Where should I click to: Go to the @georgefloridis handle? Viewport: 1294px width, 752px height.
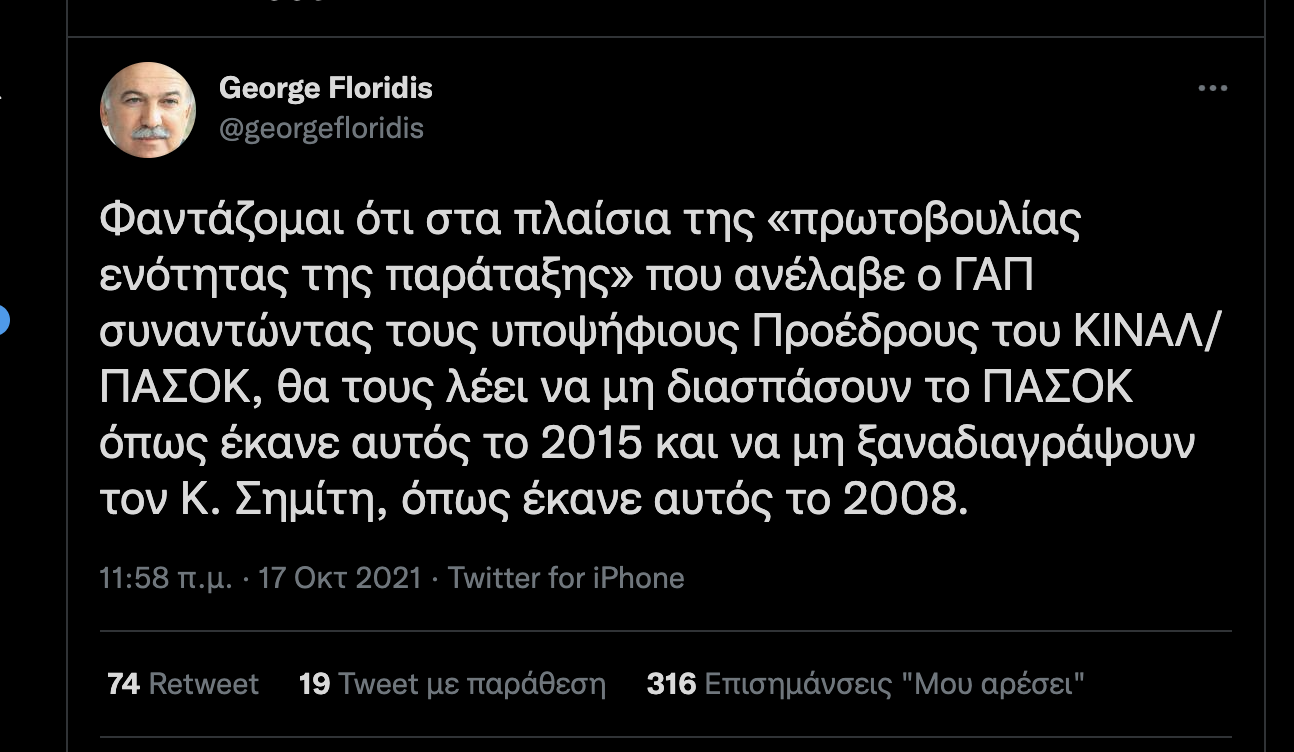321,128
